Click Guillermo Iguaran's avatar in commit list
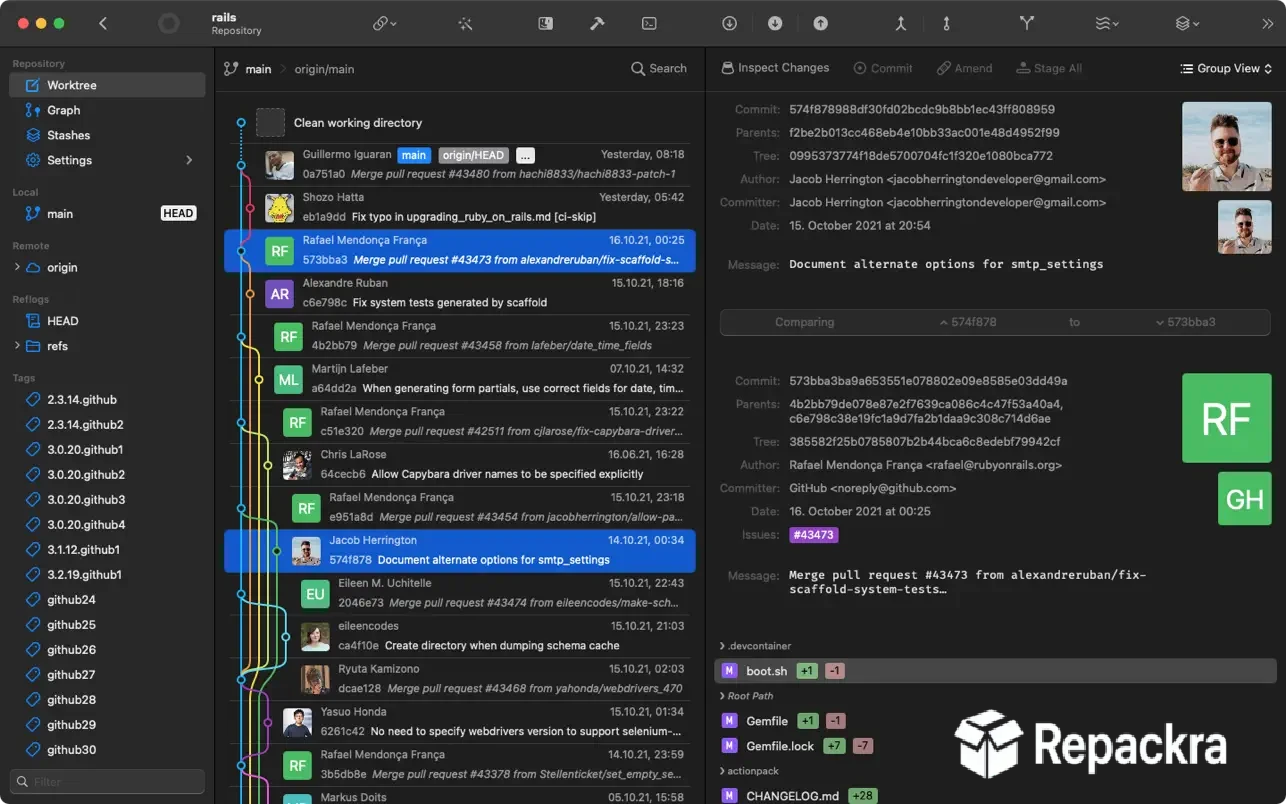 279,165
